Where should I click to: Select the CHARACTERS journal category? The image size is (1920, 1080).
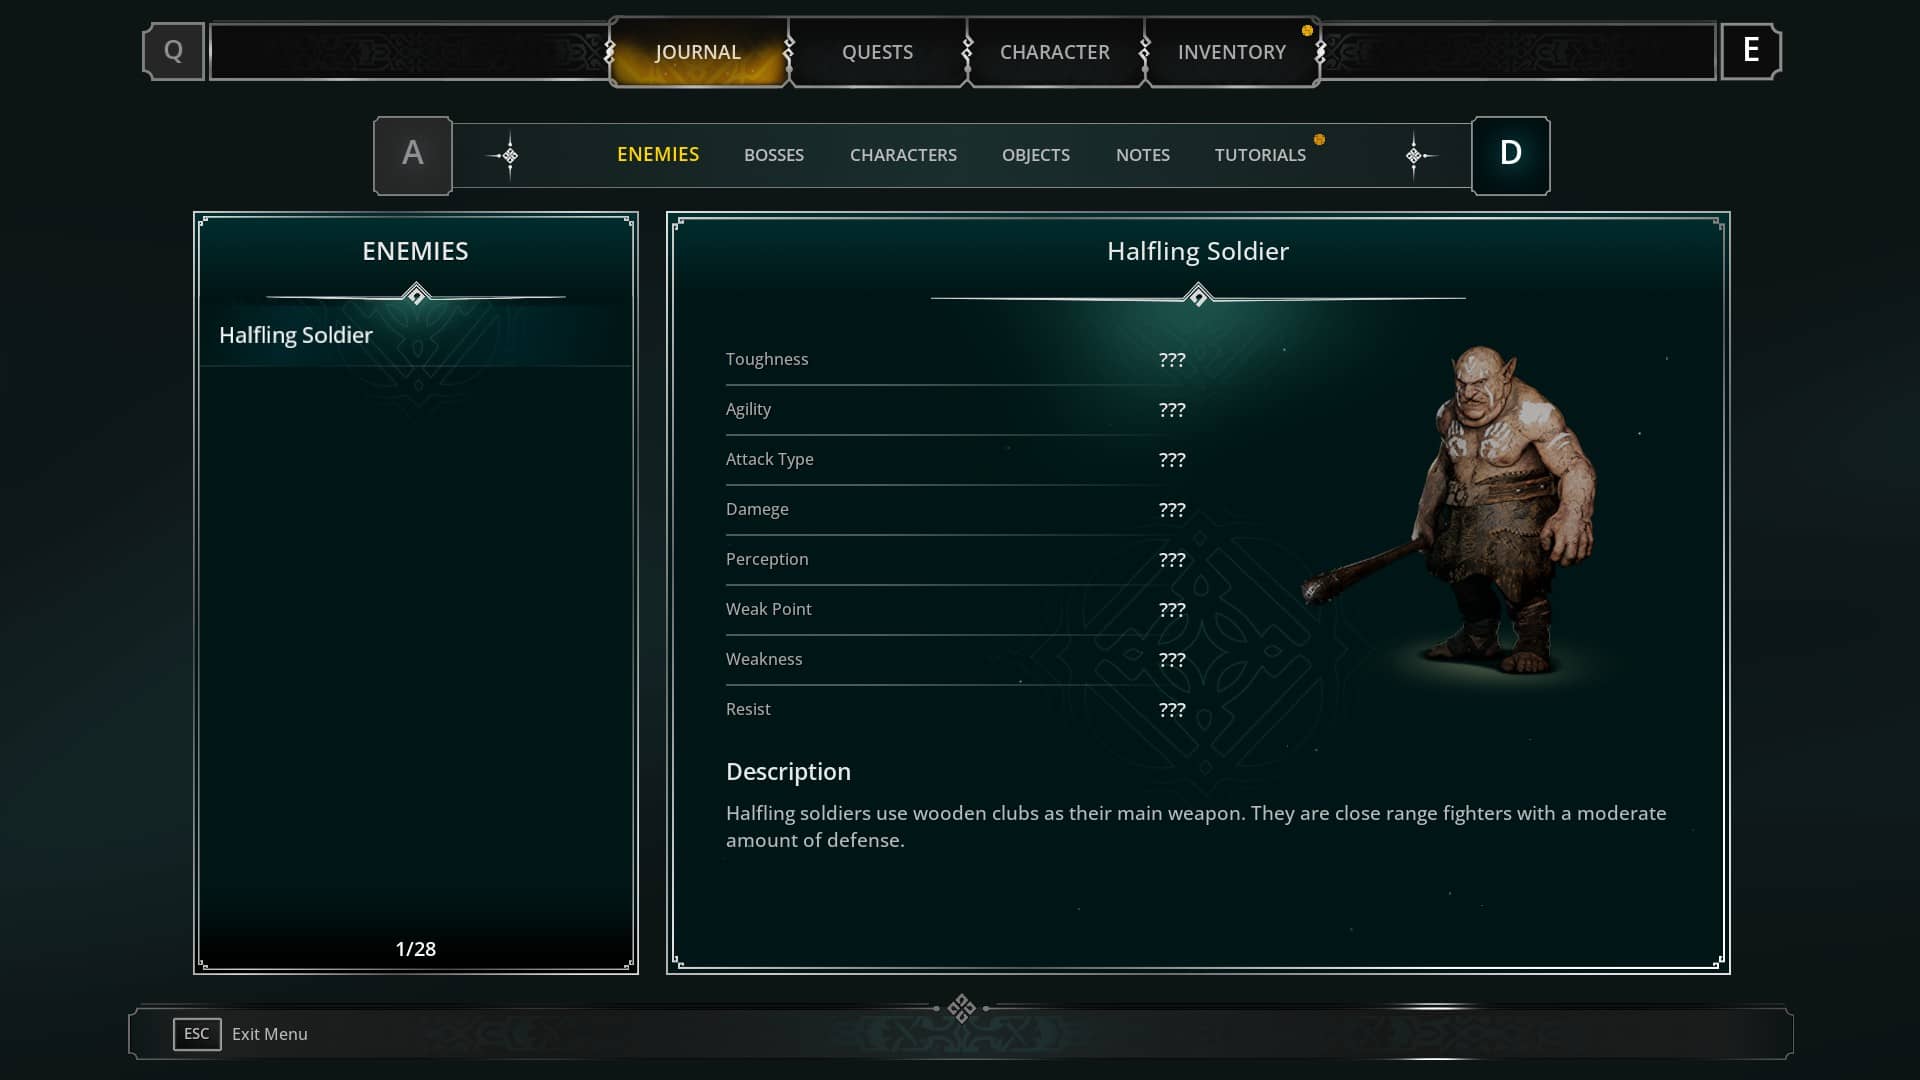click(x=903, y=155)
